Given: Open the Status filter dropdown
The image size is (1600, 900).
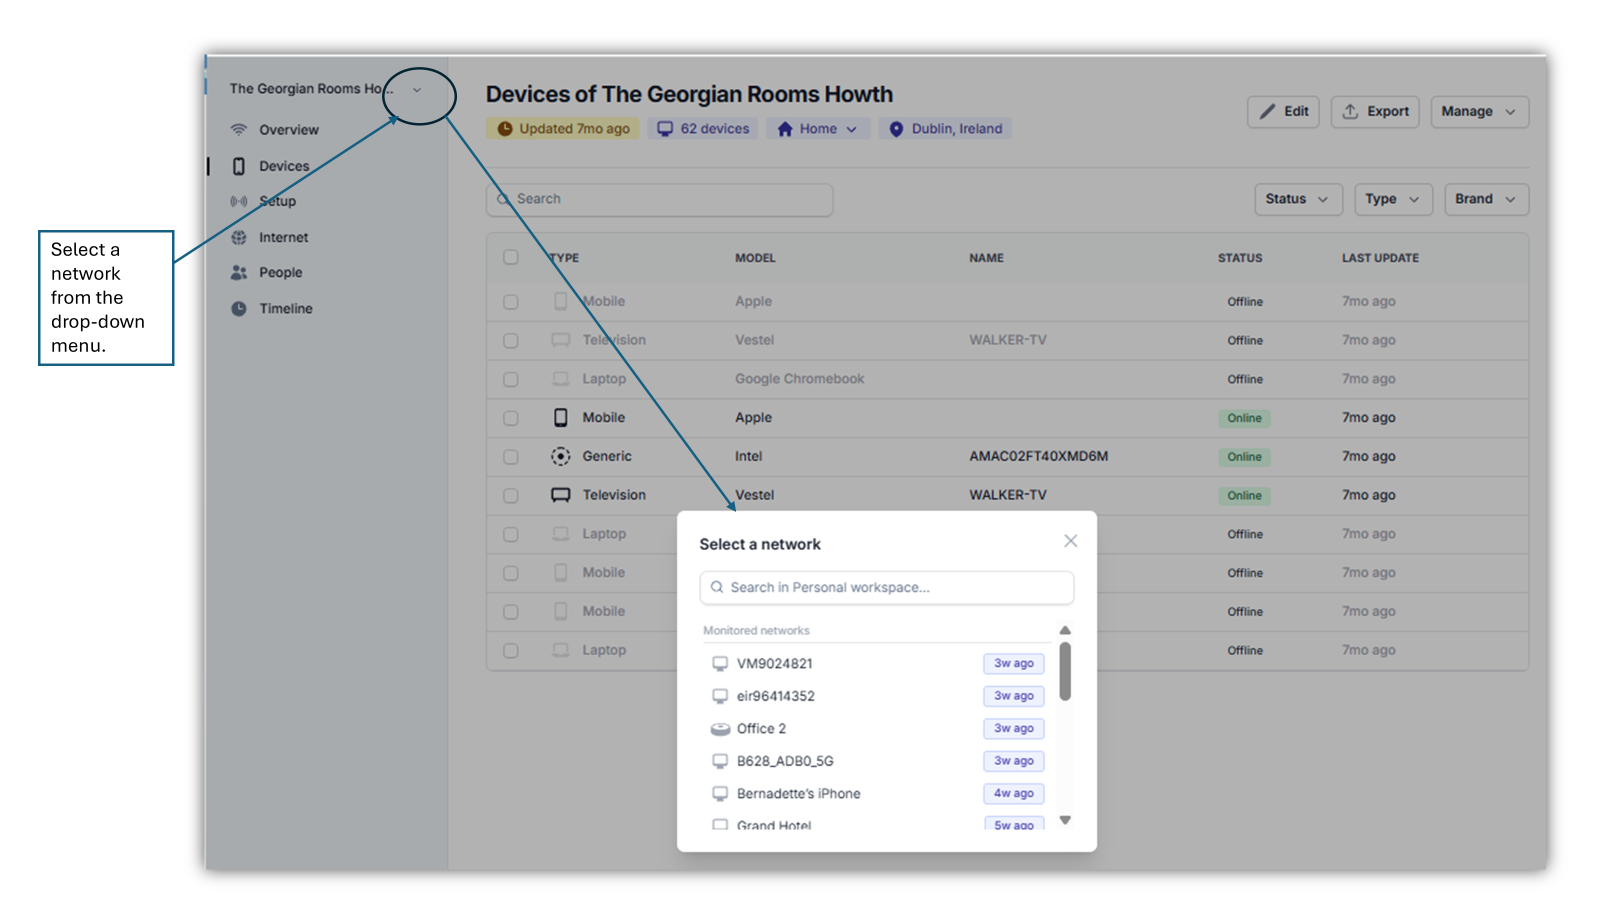Looking at the screenshot, I should (x=1296, y=199).
